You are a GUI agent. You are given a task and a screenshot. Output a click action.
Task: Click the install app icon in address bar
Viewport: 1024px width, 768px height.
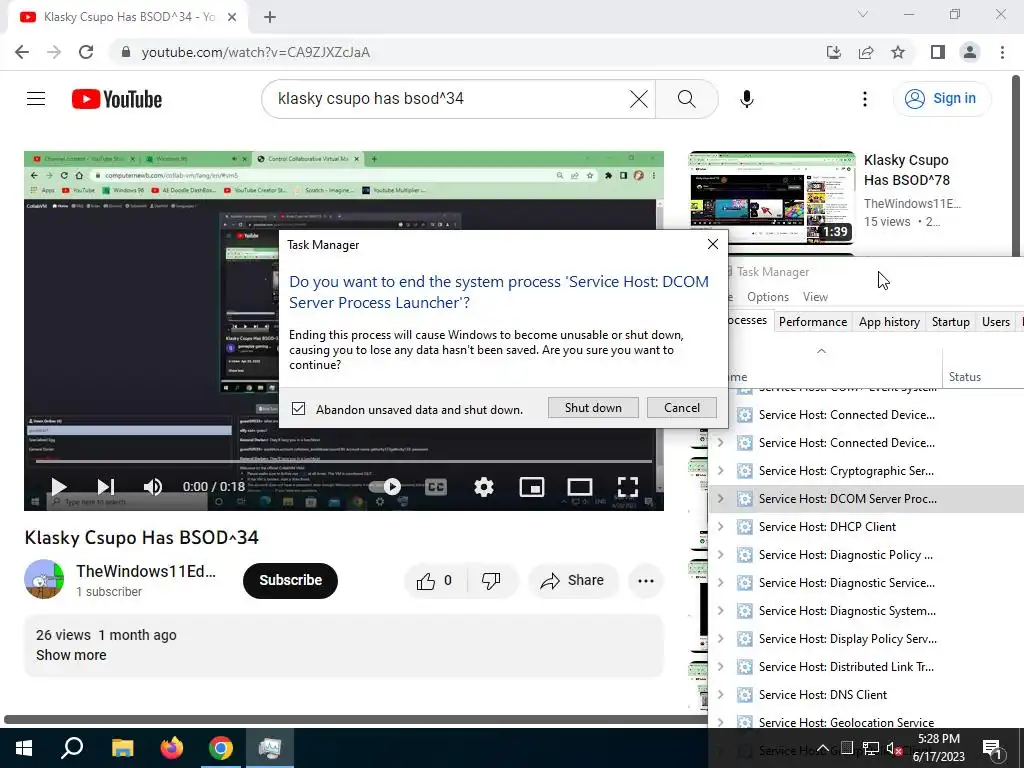(834, 52)
